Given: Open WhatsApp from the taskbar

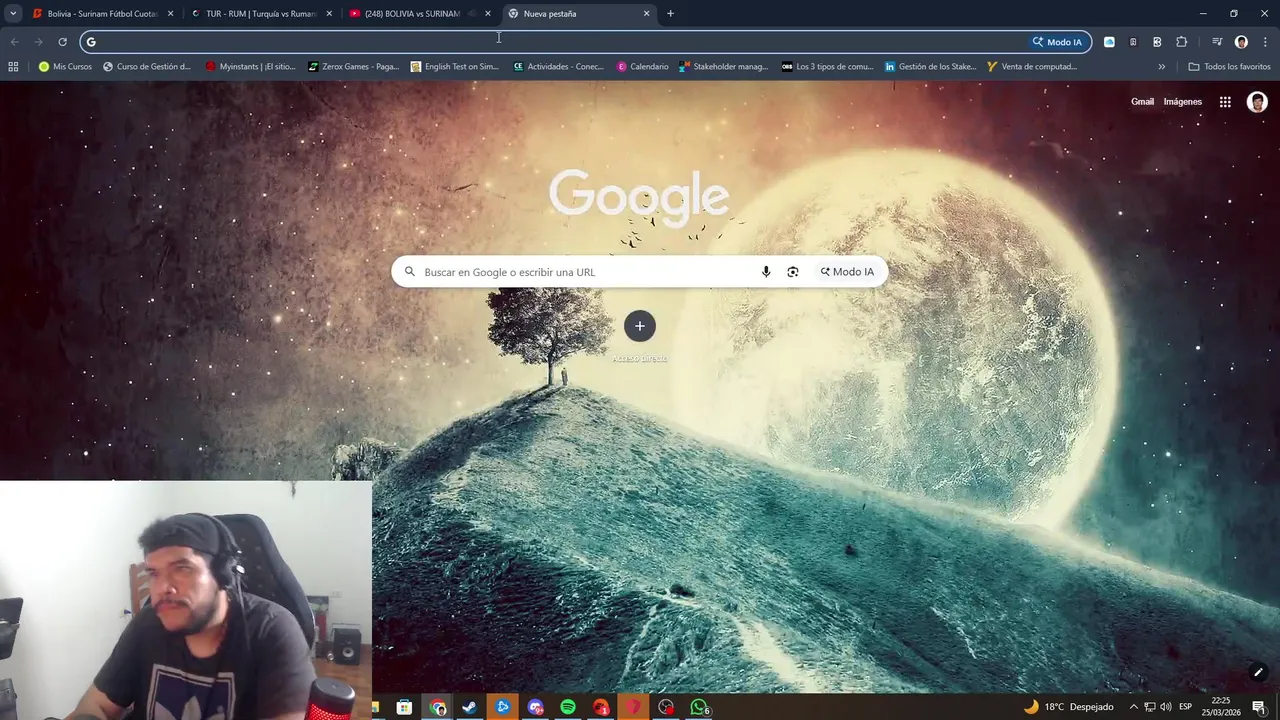Looking at the screenshot, I should tap(700, 707).
